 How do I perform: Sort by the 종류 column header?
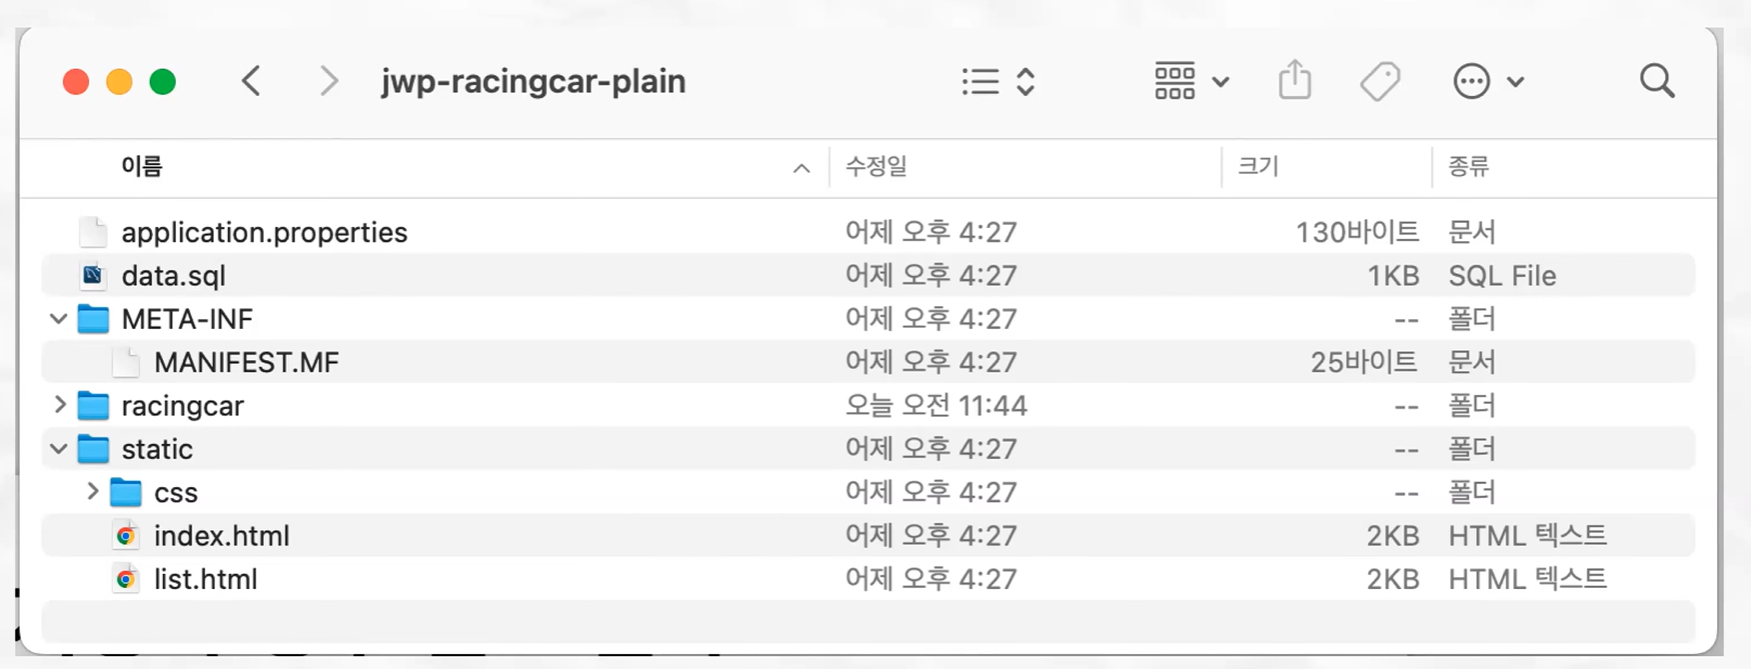click(1469, 166)
